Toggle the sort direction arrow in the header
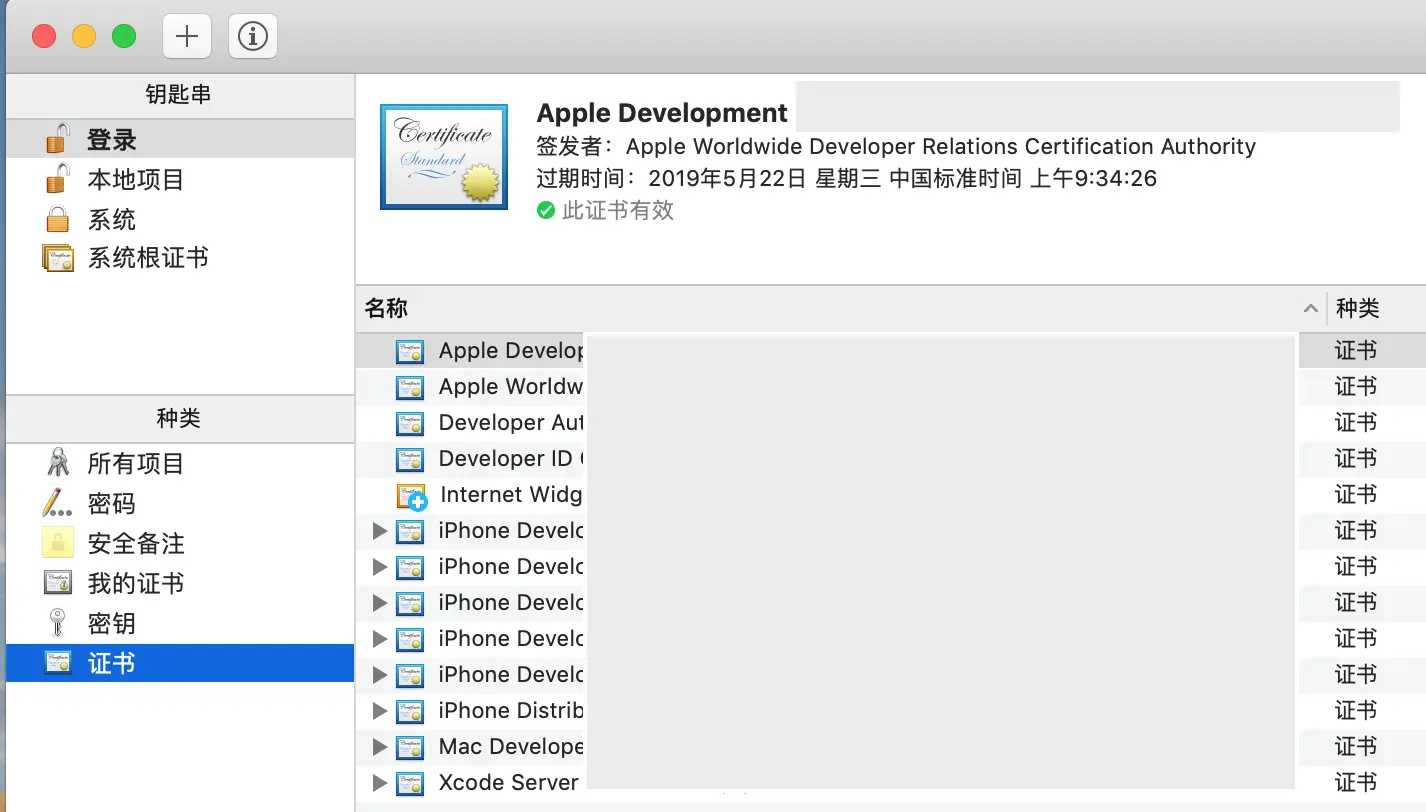 (x=1310, y=308)
